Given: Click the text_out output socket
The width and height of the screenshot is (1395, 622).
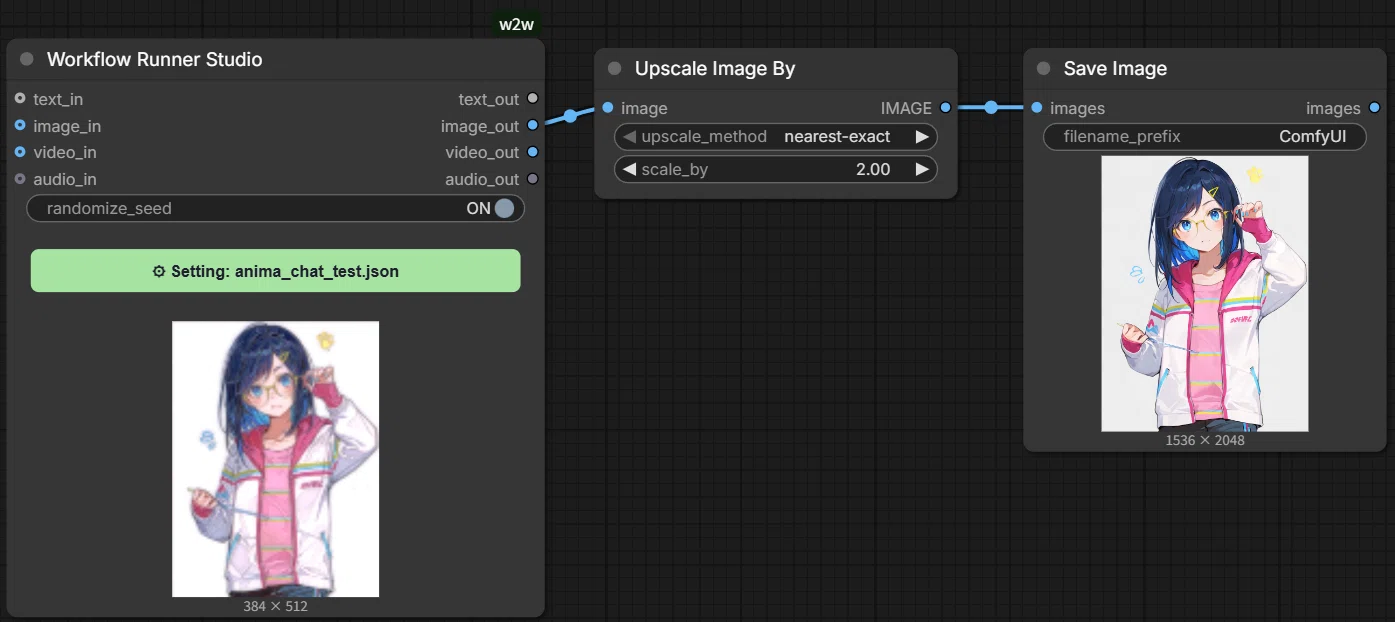Looking at the screenshot, I should [x=532, y=98].
